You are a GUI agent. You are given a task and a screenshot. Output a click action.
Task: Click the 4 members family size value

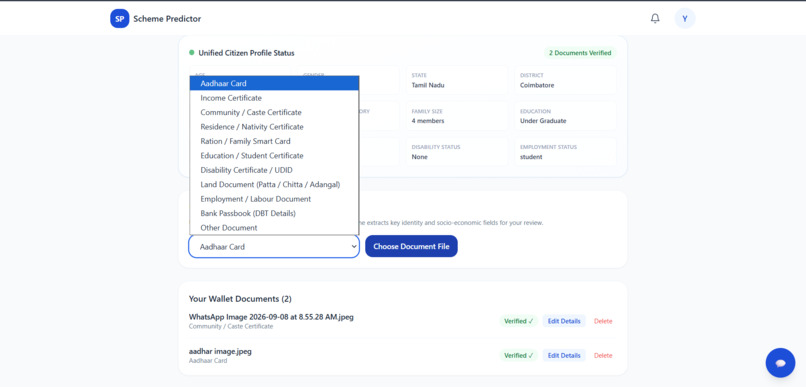tap(428, 121)
